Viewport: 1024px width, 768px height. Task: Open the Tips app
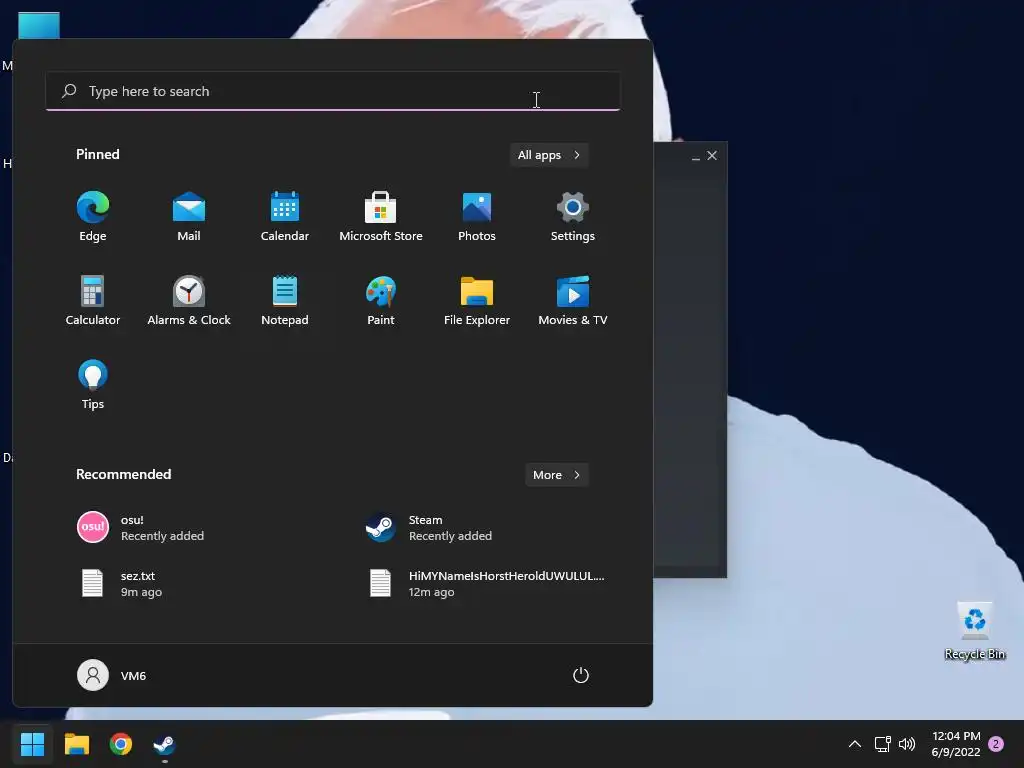click(x=93, y=385)
